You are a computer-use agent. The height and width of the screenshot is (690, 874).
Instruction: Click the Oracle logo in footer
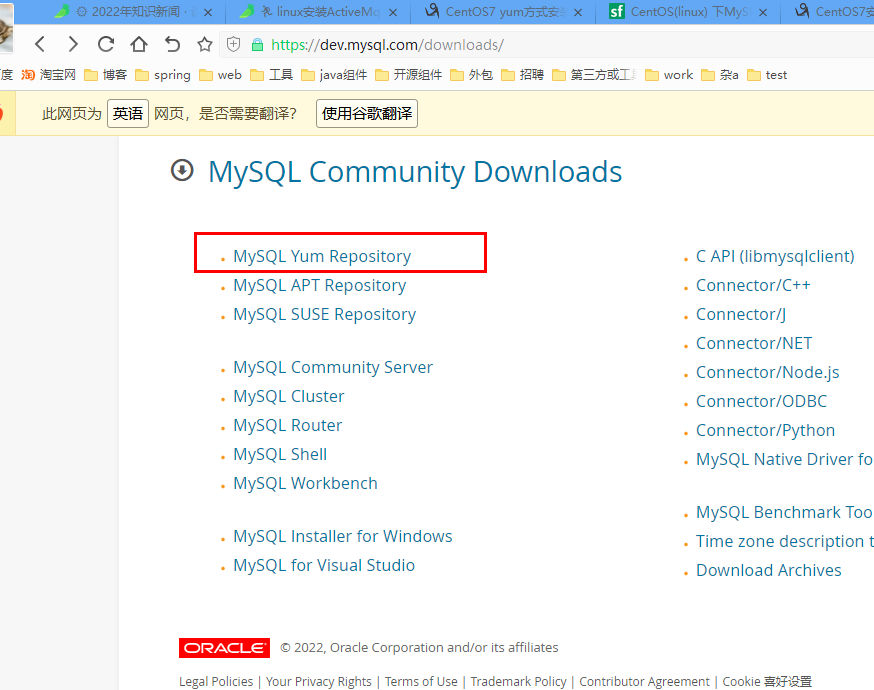coord(224,648)
